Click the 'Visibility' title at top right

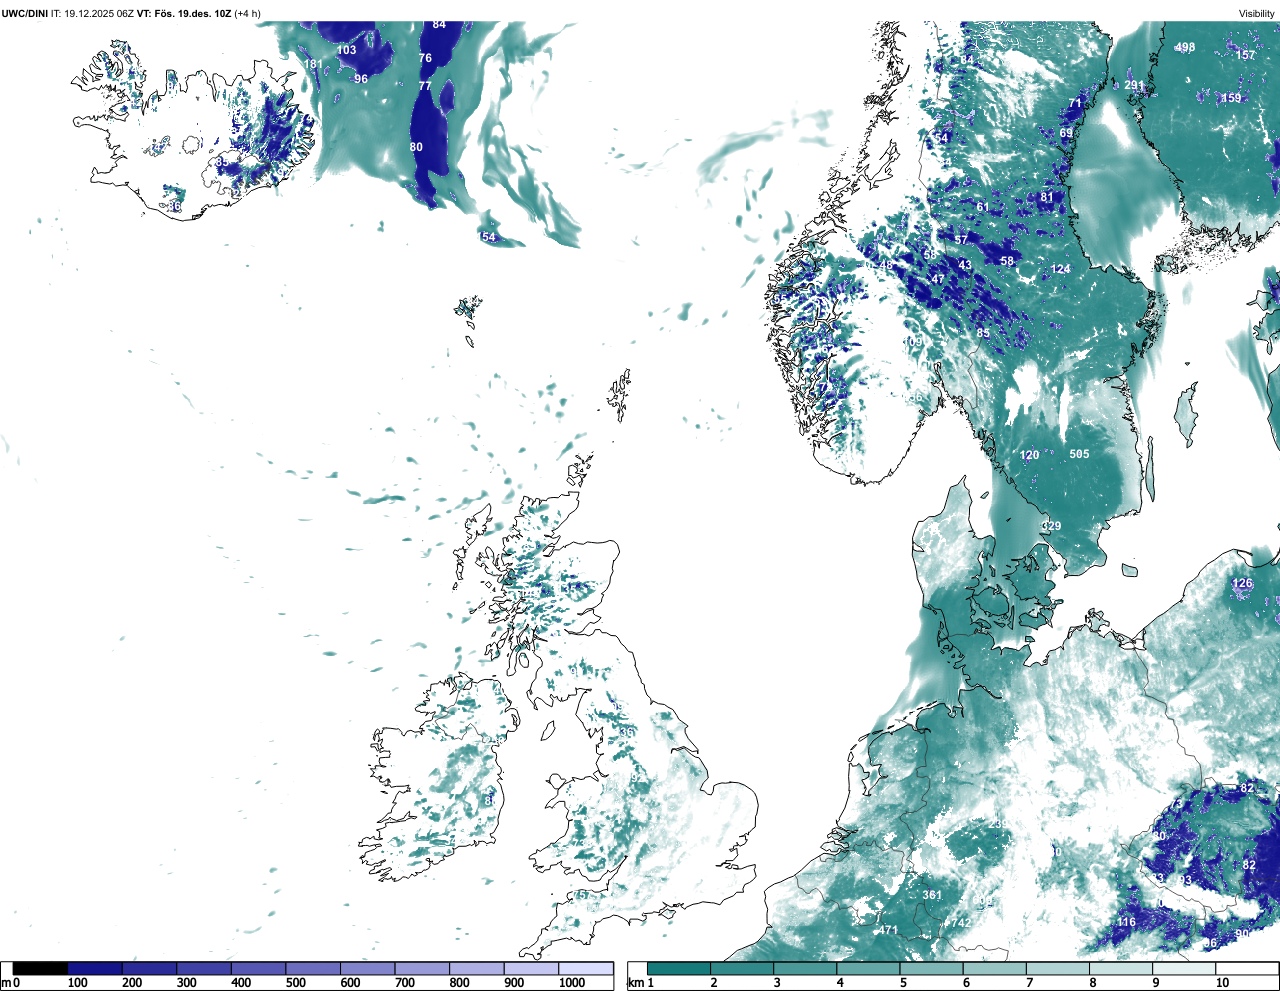tap(1257, 13)
